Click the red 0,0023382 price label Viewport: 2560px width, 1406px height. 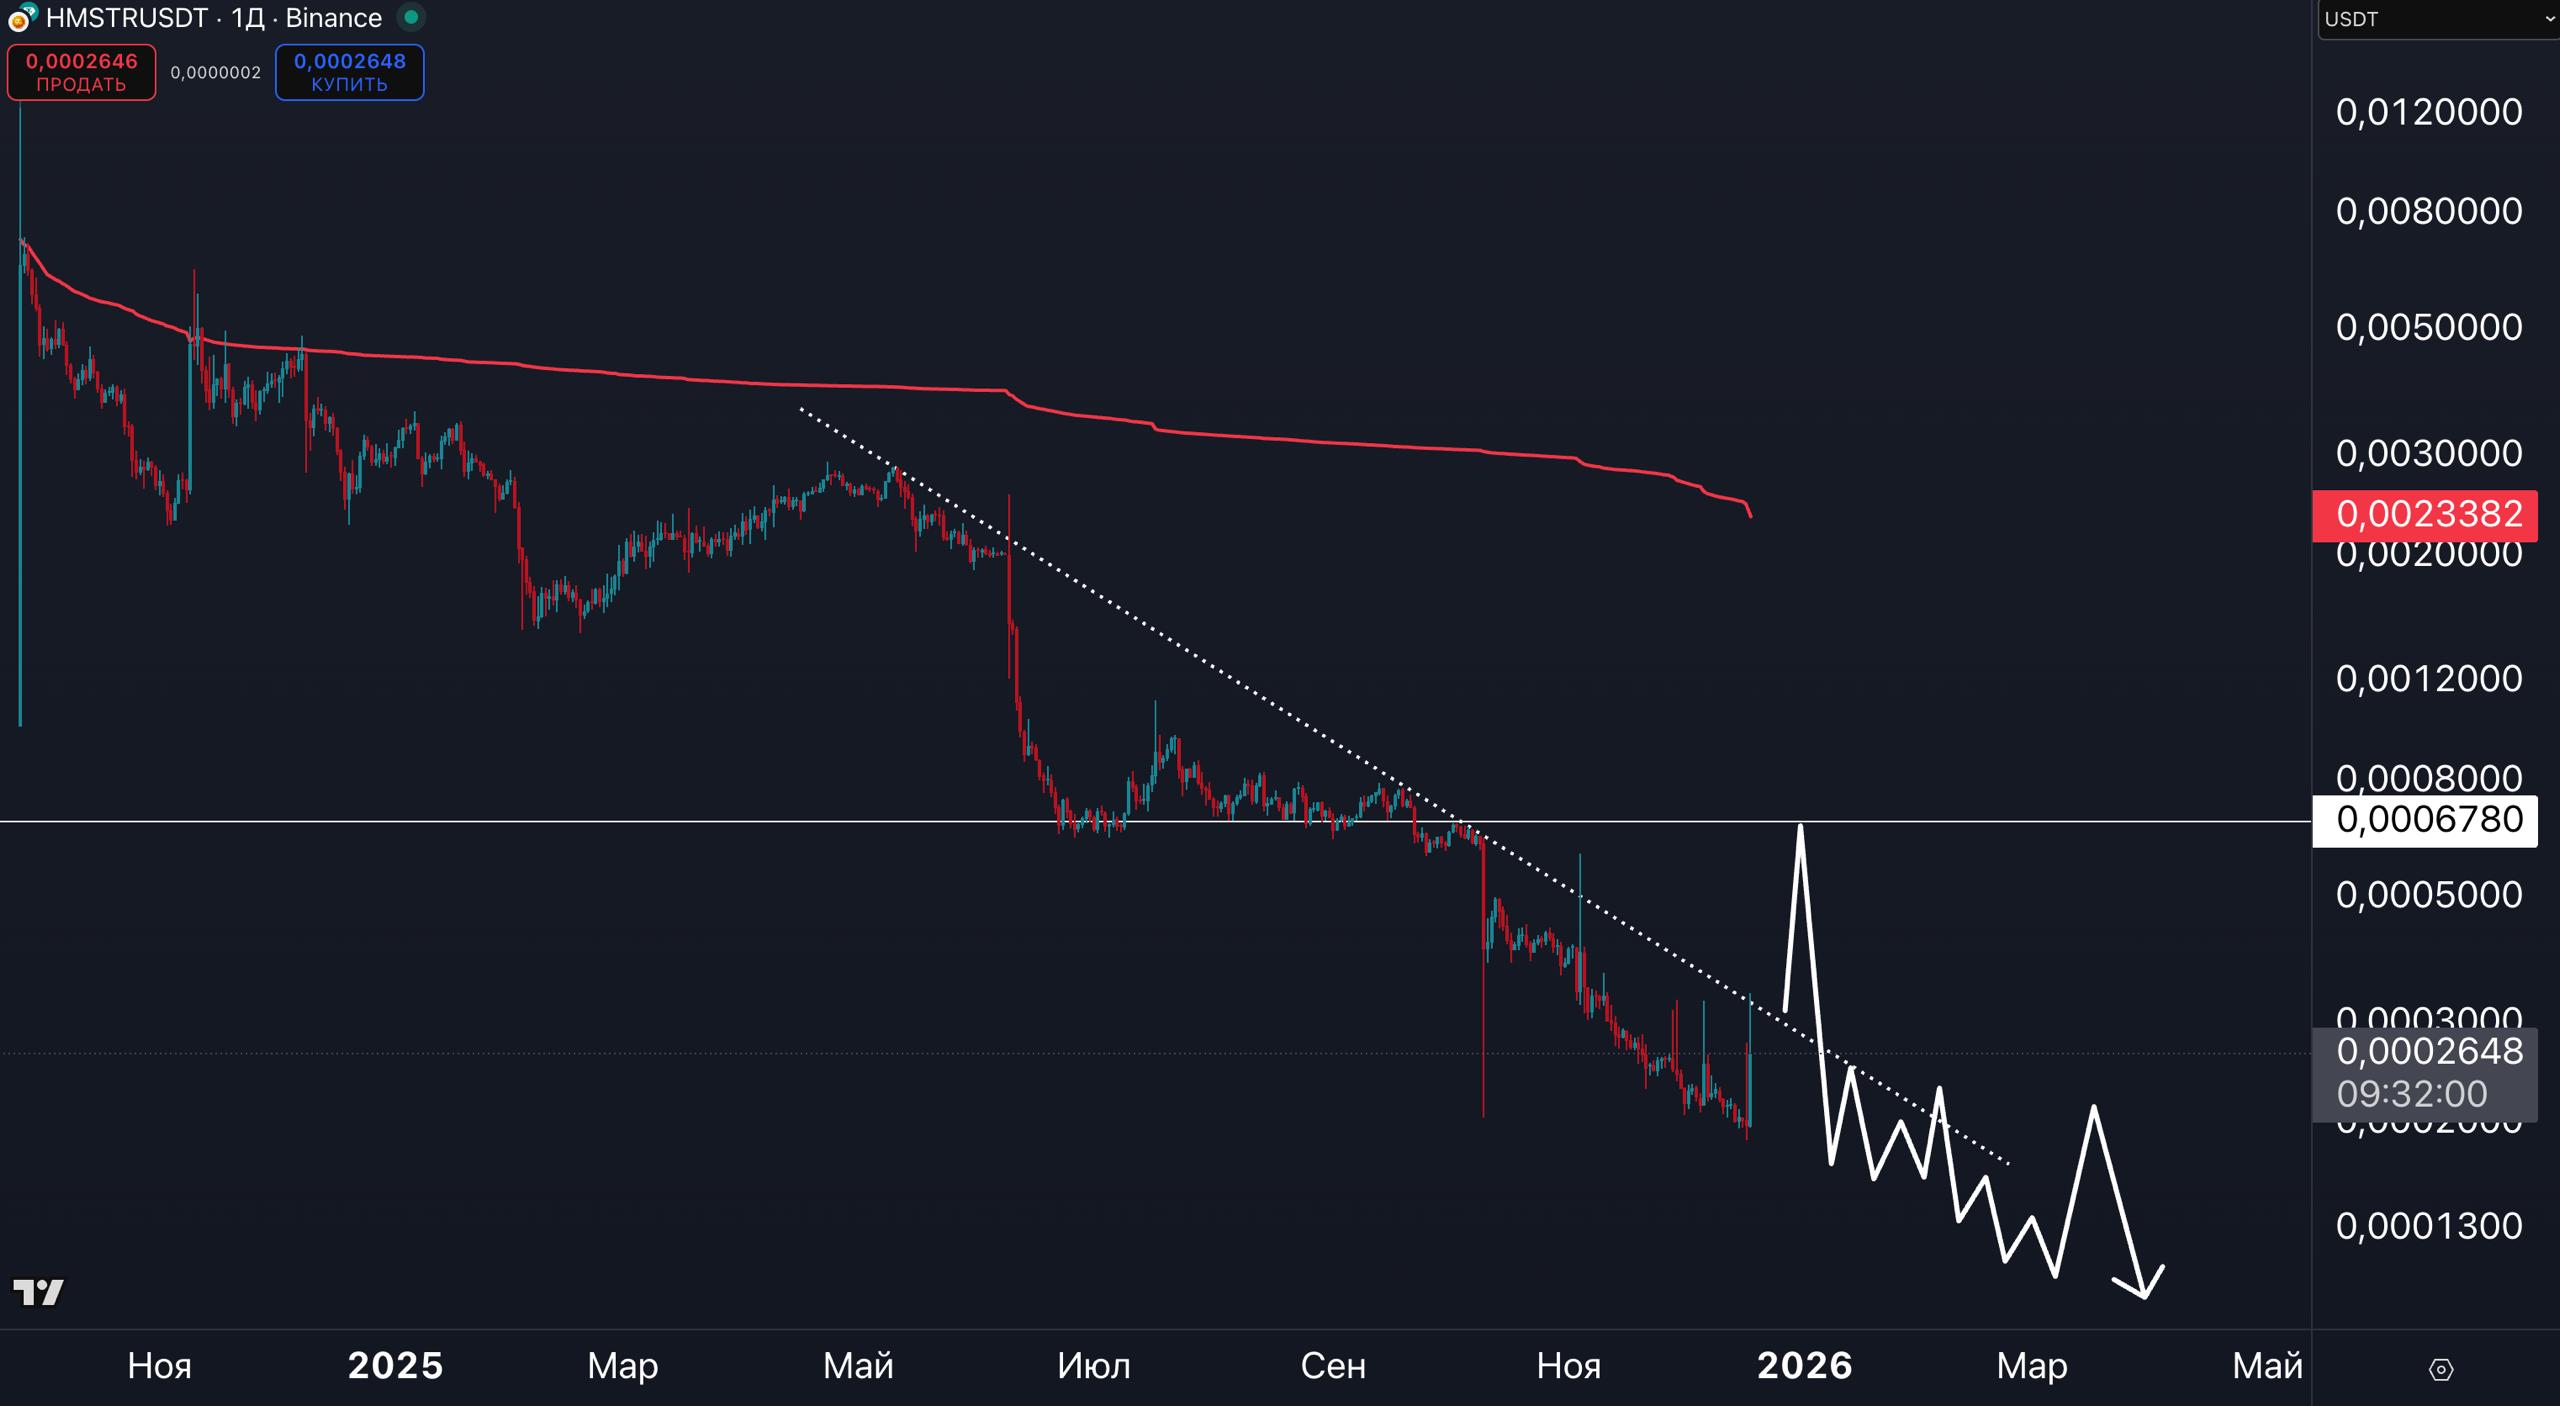pyautogui.click(x=2424, y=514)
